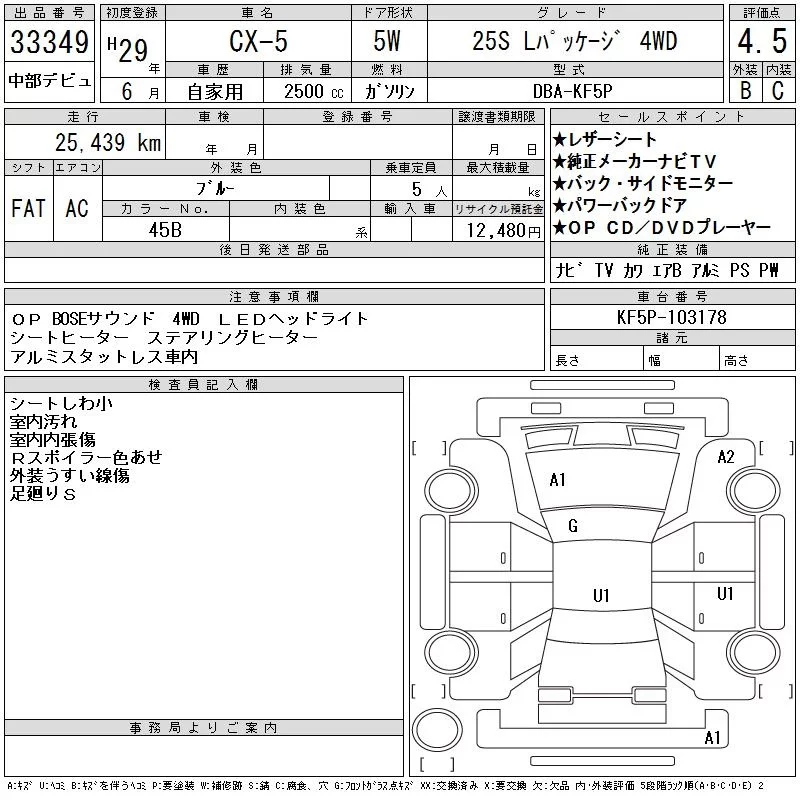800x800 pixels.
Task: Select inspector note Rスポイラー色あせ
Action: coord(86,457)
